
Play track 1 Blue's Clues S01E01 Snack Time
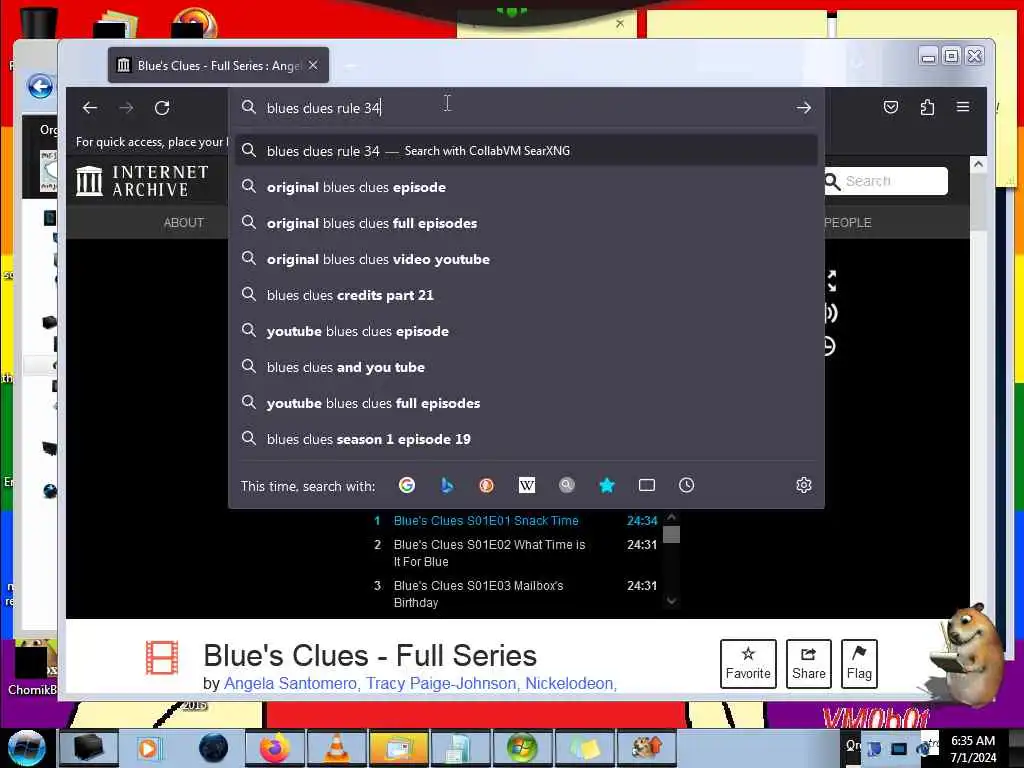point(486,520)
